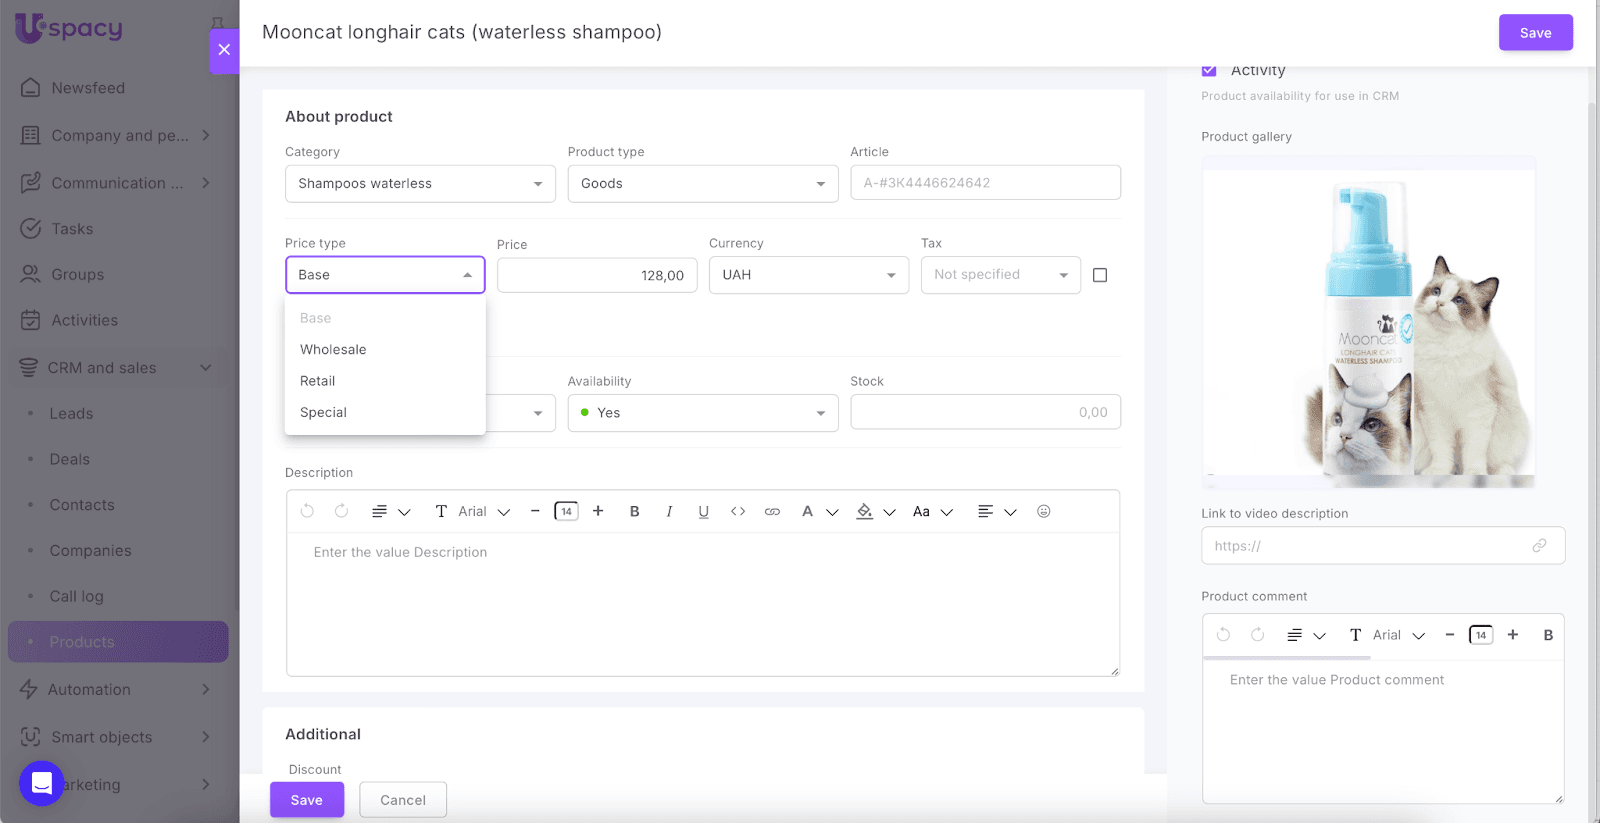Close the product panel with X
The width and height of the screenshot is (1600, 823).
tap(224, 50)
